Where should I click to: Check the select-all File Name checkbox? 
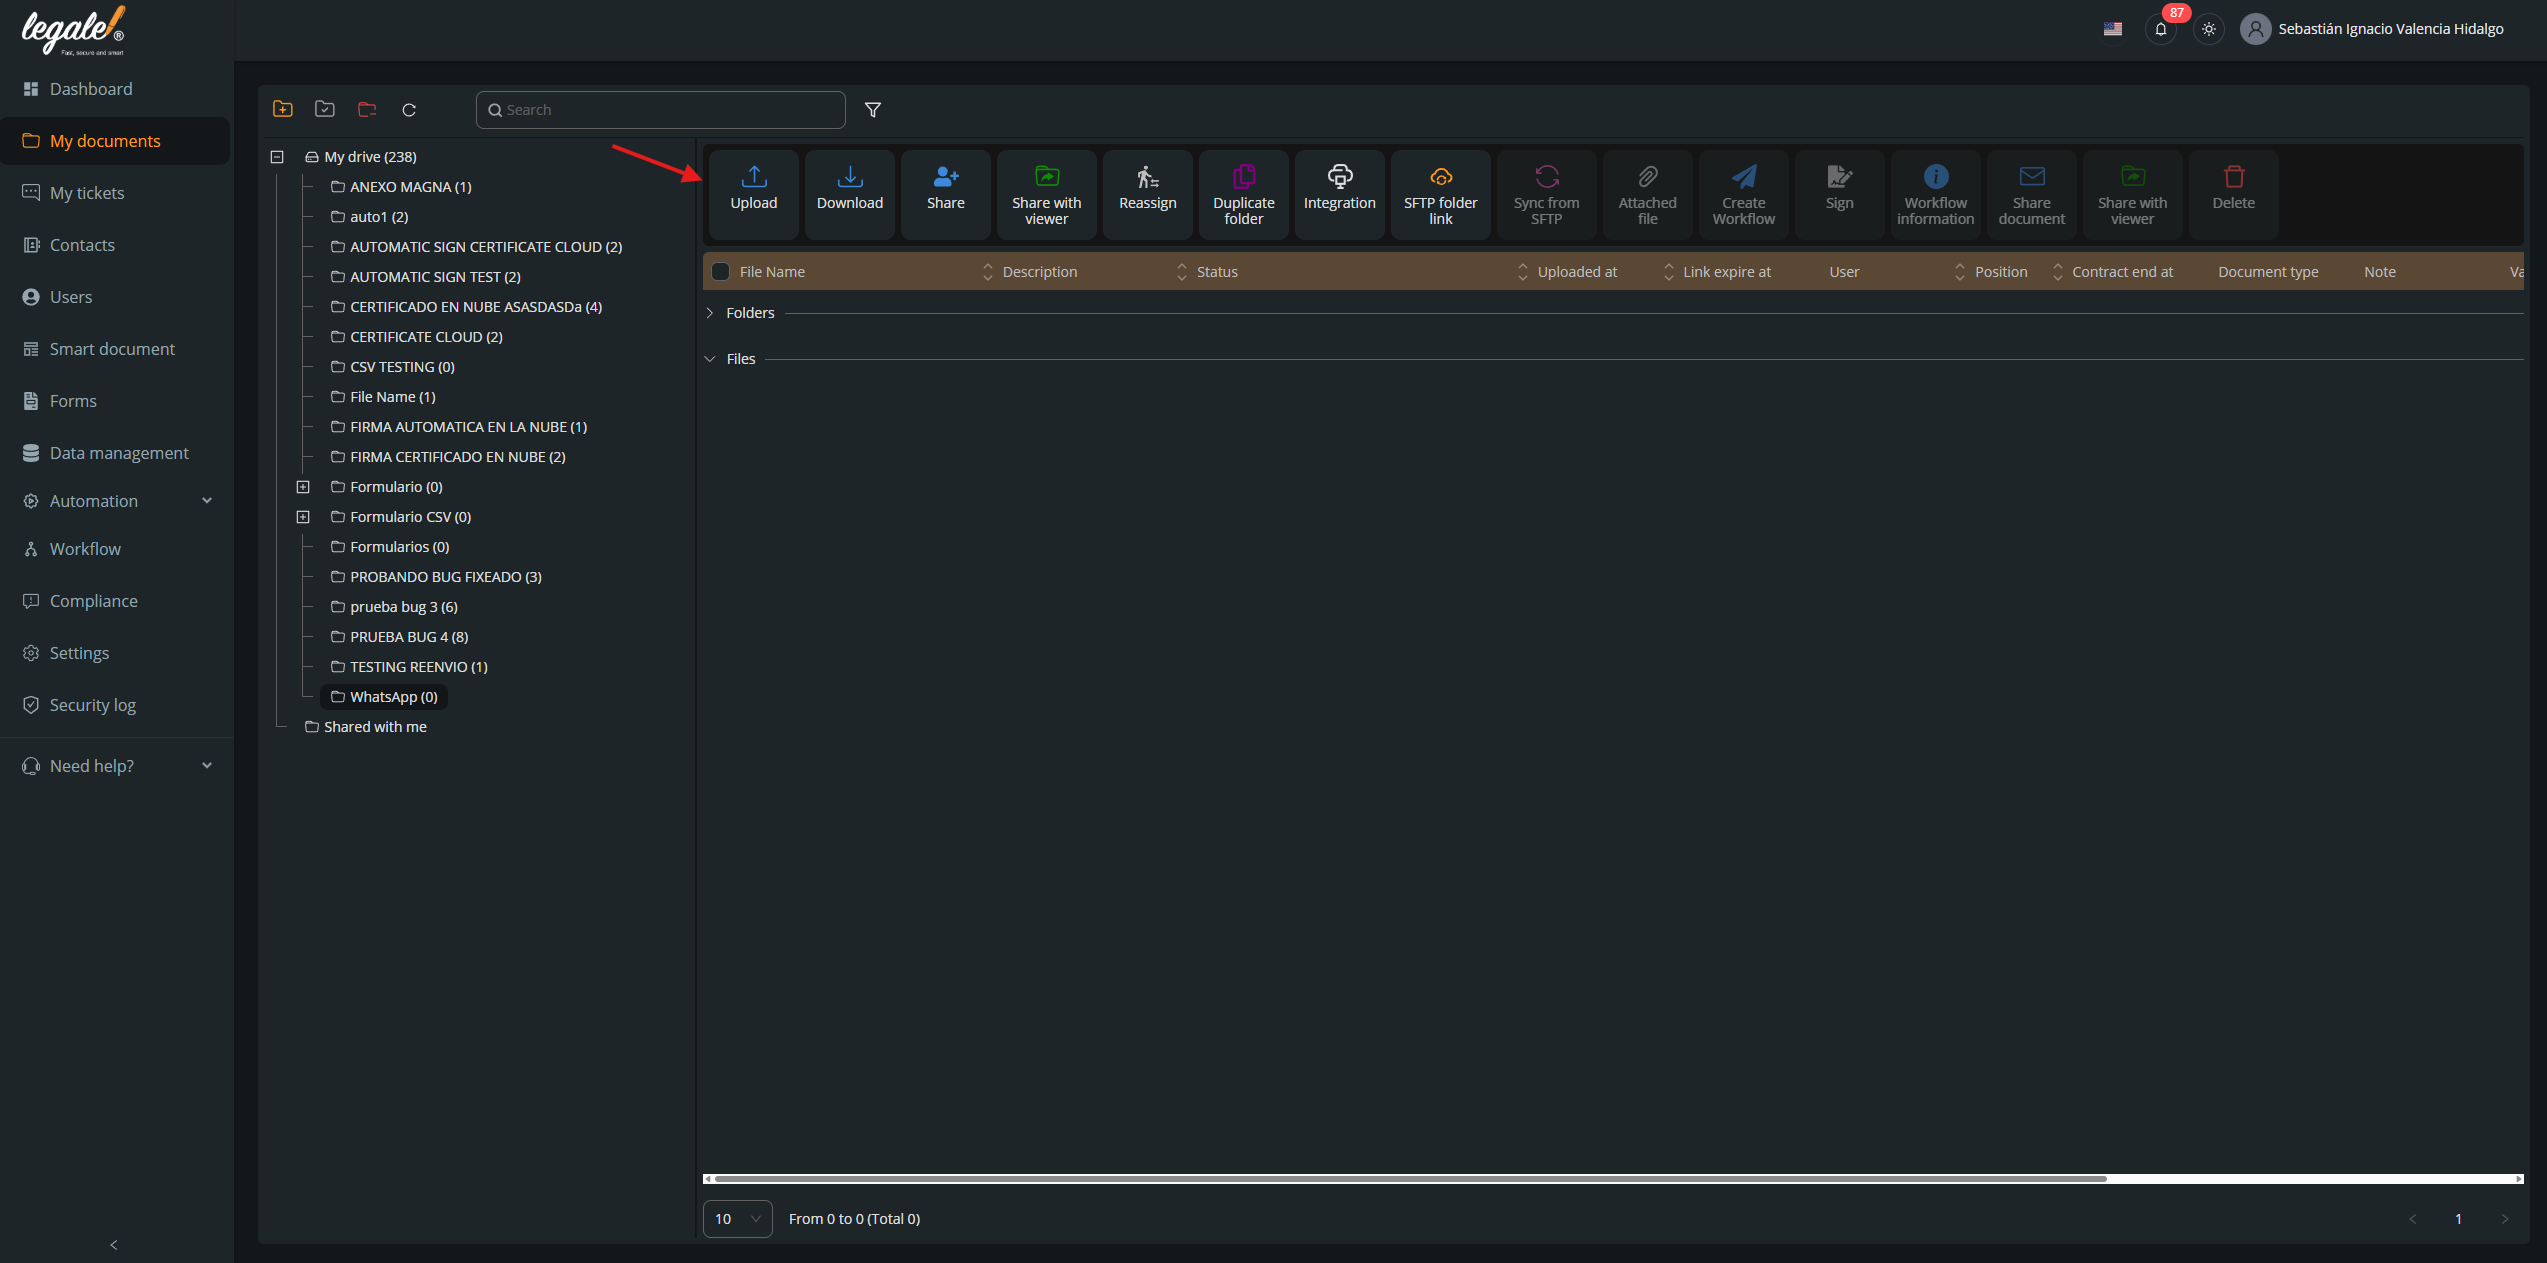tap(720, 272)
